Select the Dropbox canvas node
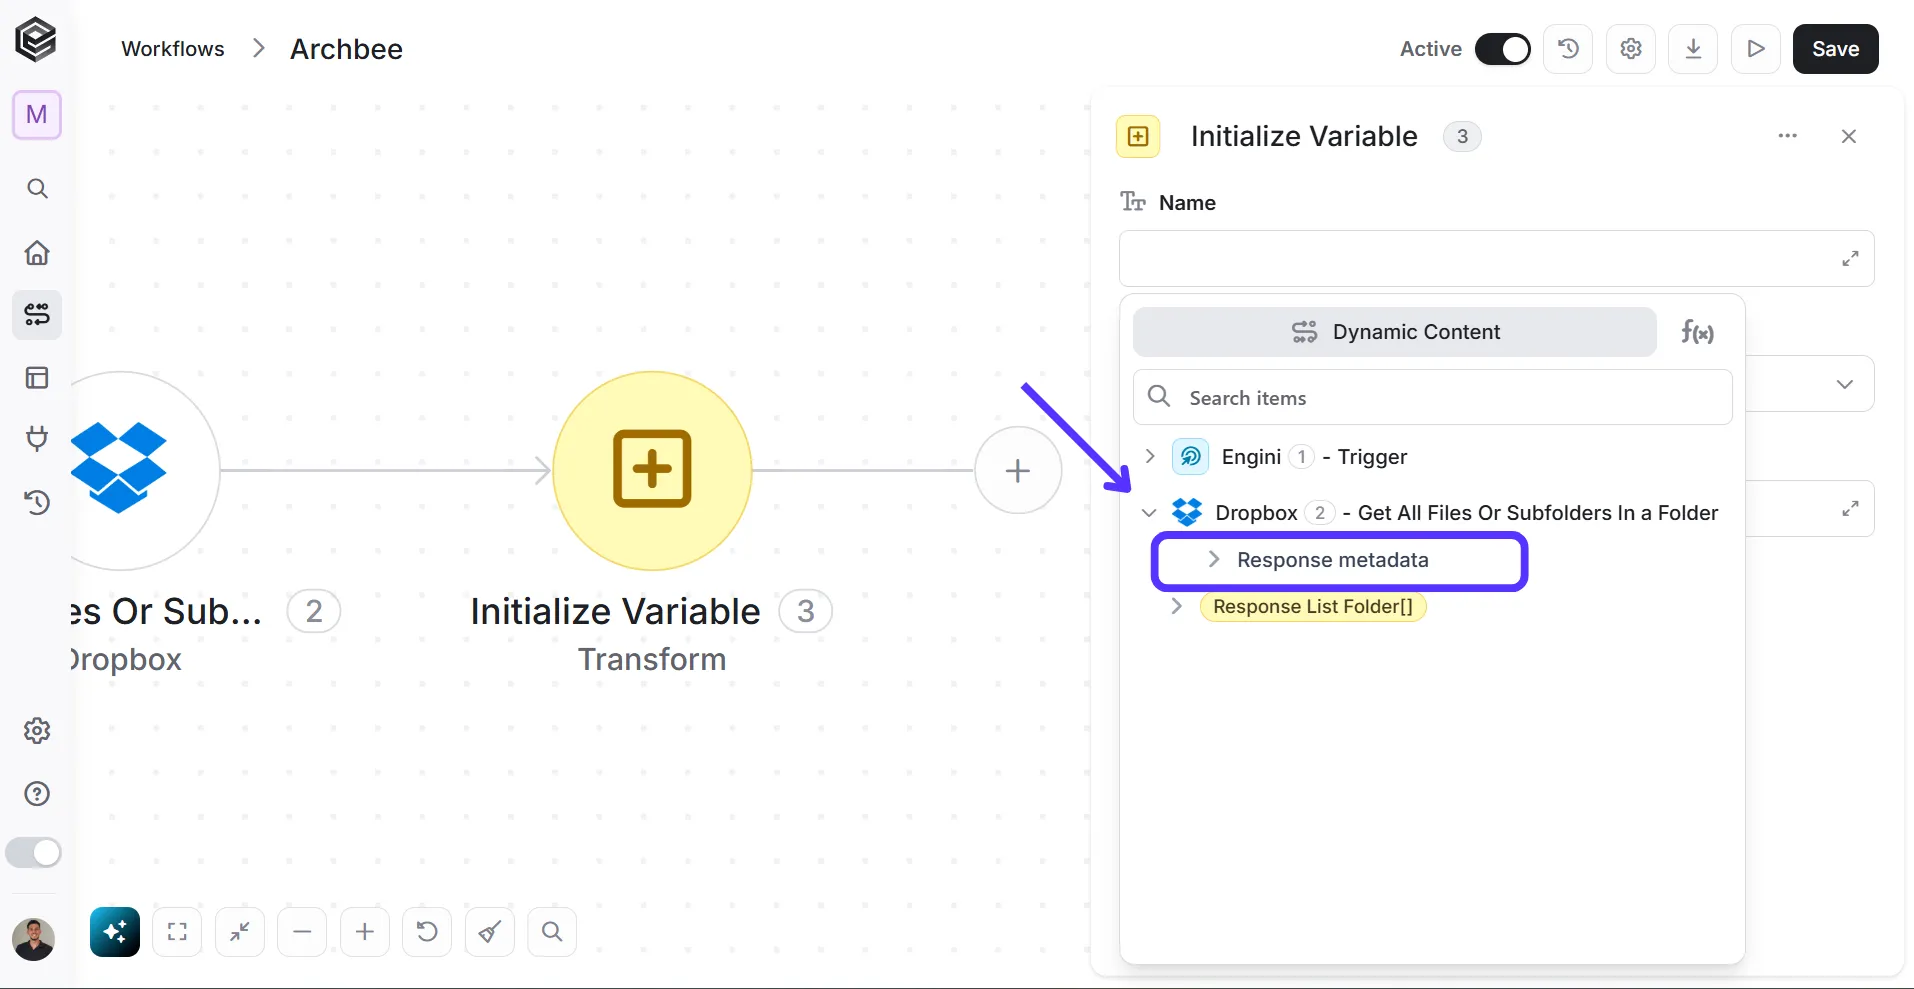This screenshot has height=989, width=1914. pos(120,470)
